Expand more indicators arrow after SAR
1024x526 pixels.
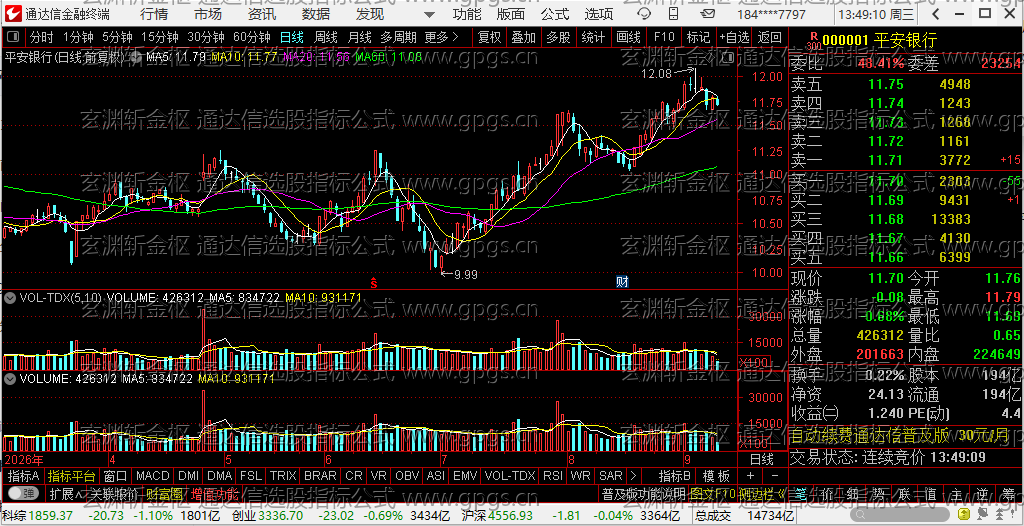click(632, 476)
